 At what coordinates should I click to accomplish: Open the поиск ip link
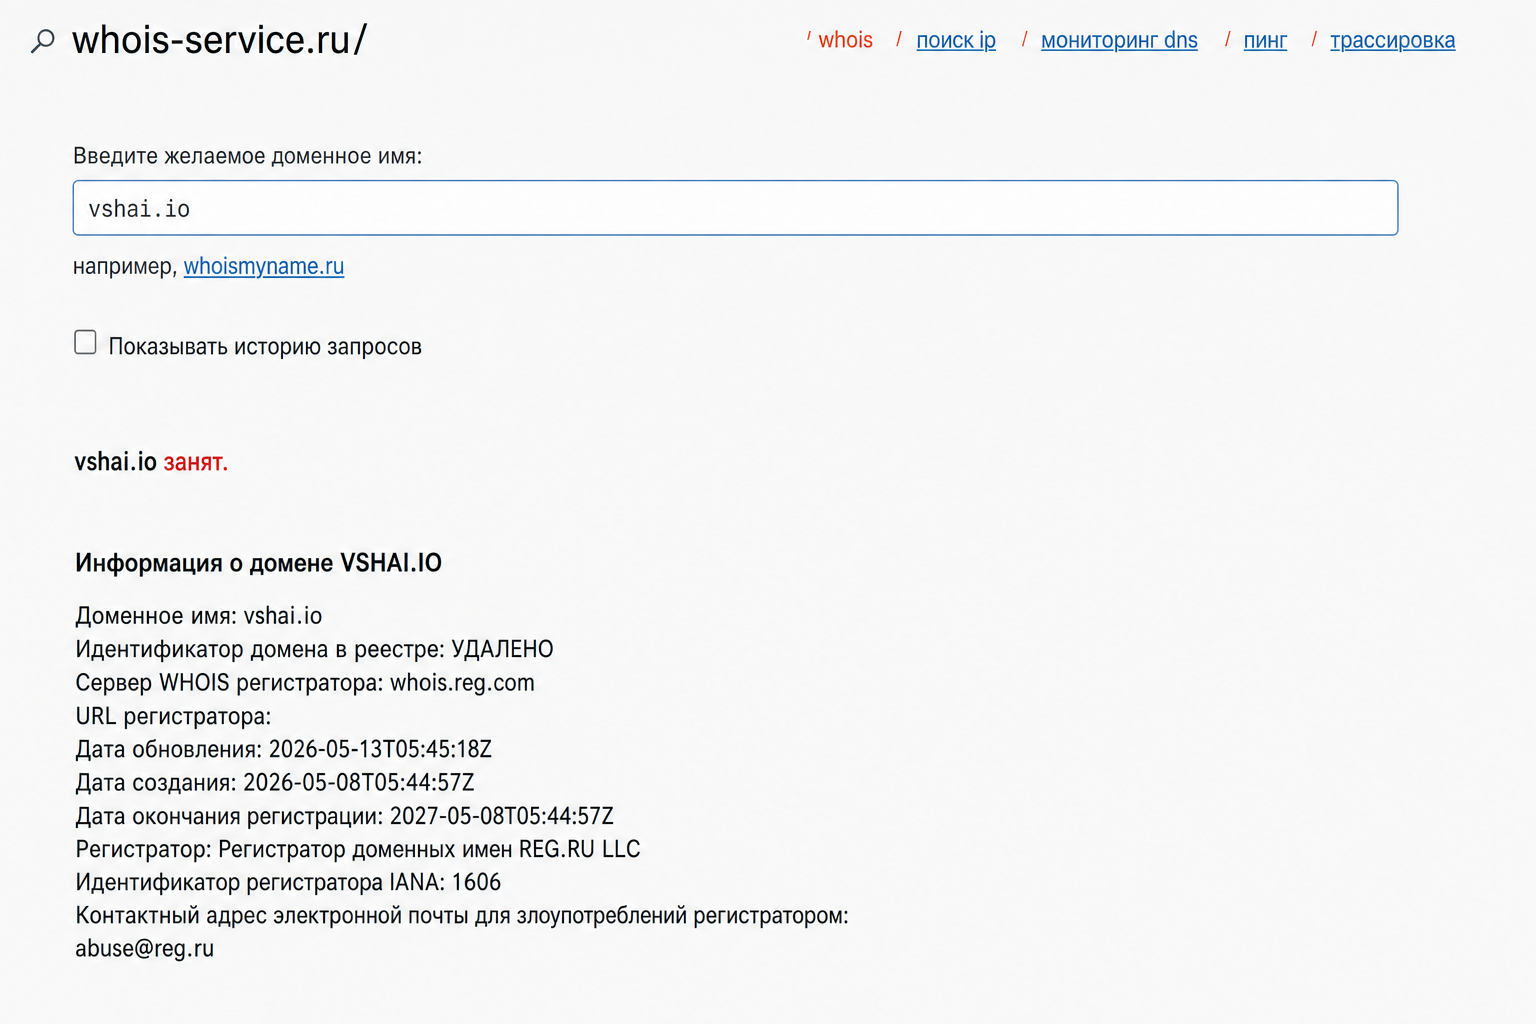956,40
